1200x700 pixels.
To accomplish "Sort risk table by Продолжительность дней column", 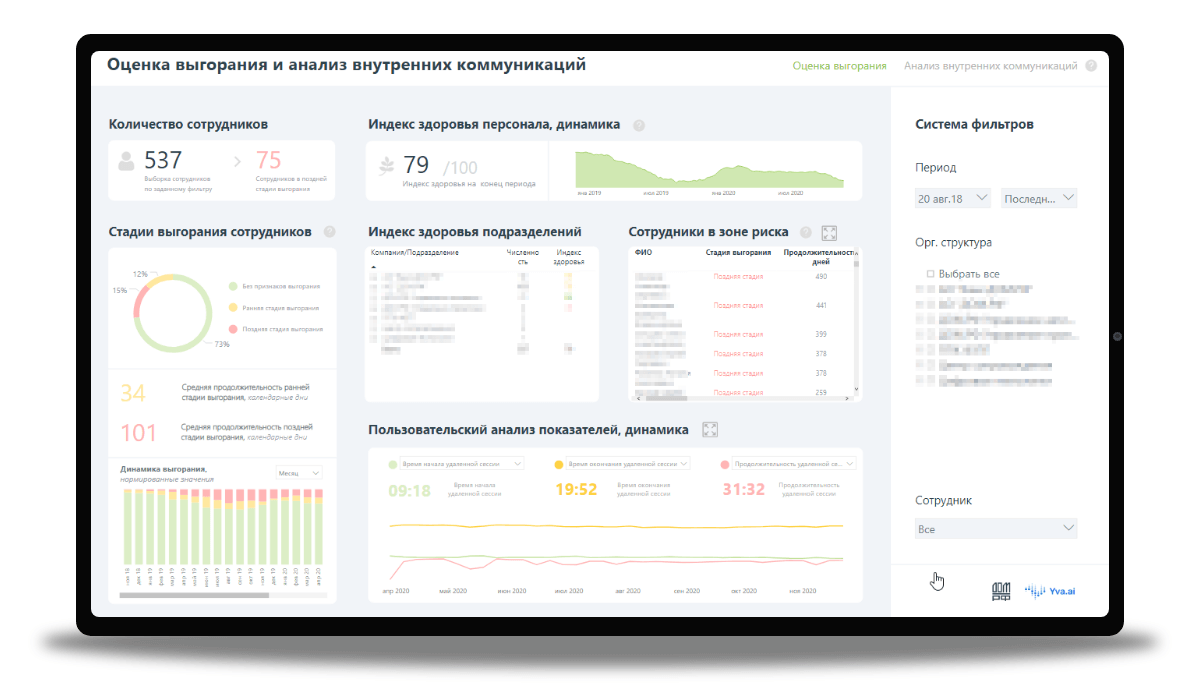I will [x=819, y=257].
